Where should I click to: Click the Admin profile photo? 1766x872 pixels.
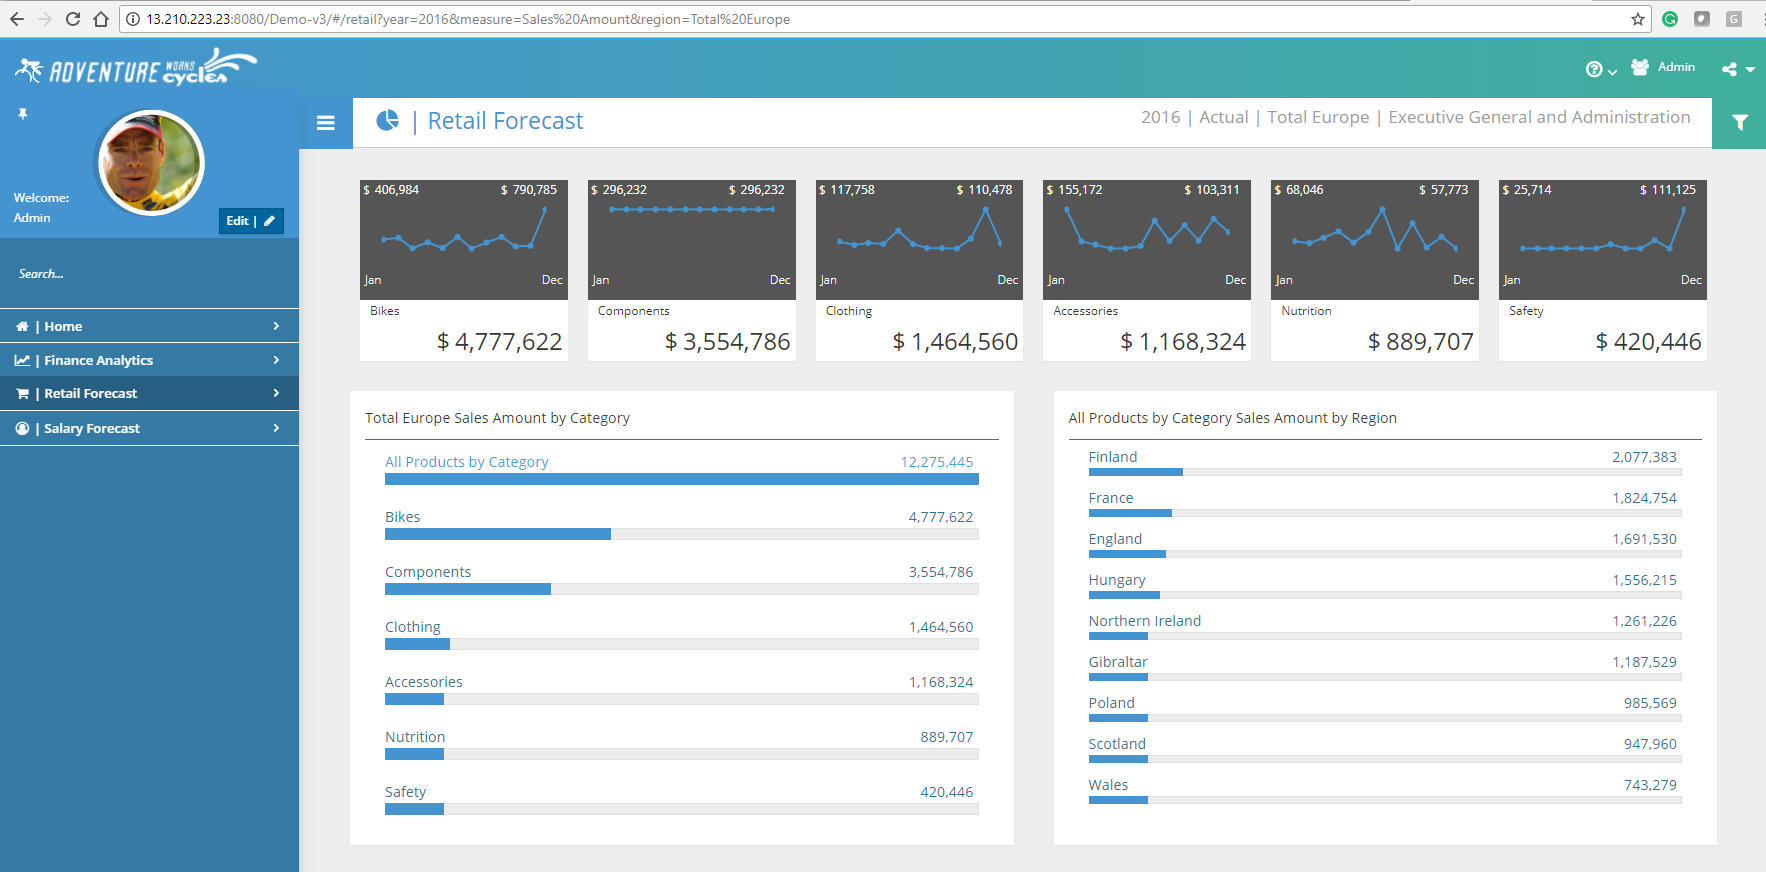click(x=151, y=163)
